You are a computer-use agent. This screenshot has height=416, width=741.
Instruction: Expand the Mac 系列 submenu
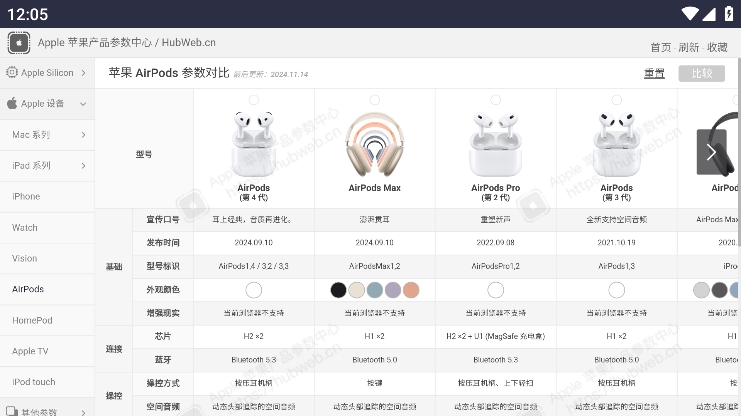point(82,135)
